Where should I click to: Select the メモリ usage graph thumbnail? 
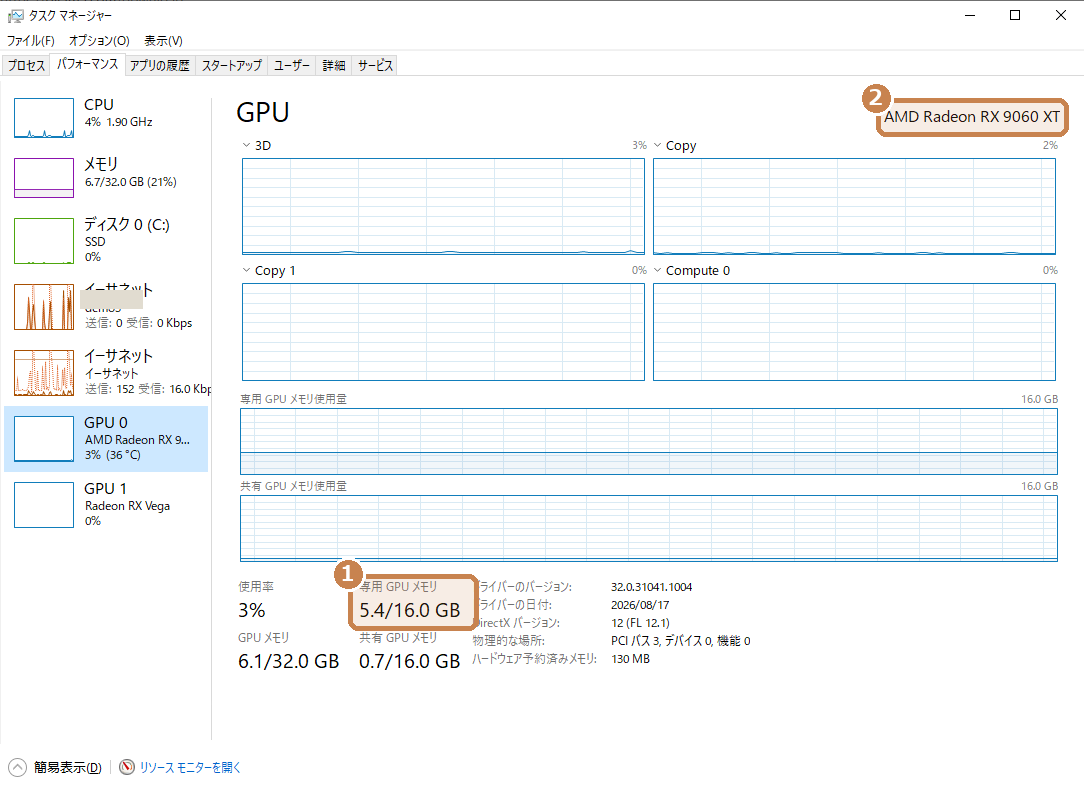click(44, 178)
